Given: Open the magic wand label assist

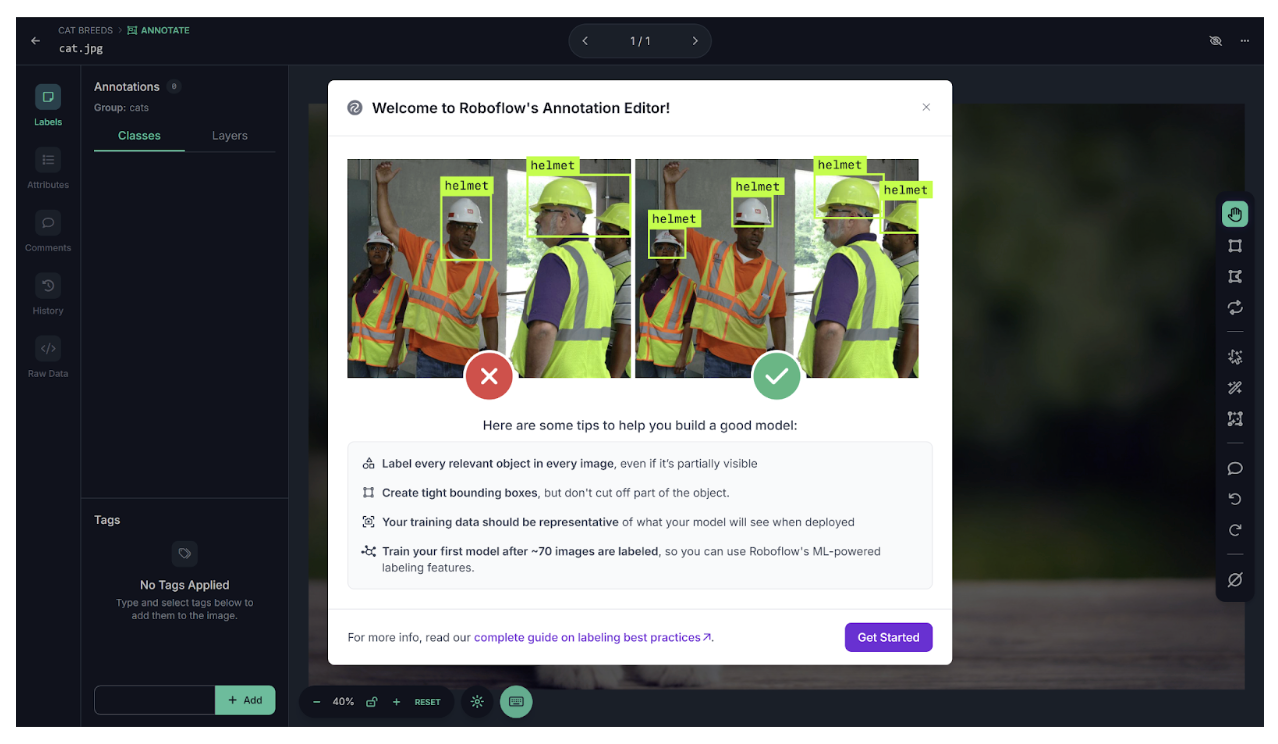Looking at the screenshot, I should pyautogui.click(x=1235, y=388).
